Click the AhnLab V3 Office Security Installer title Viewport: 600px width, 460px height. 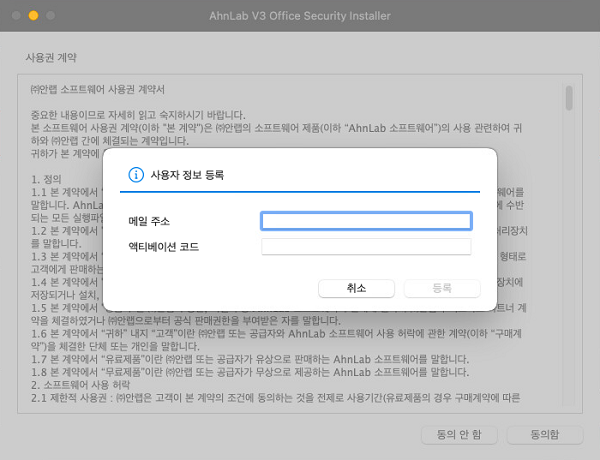(300, 16)
